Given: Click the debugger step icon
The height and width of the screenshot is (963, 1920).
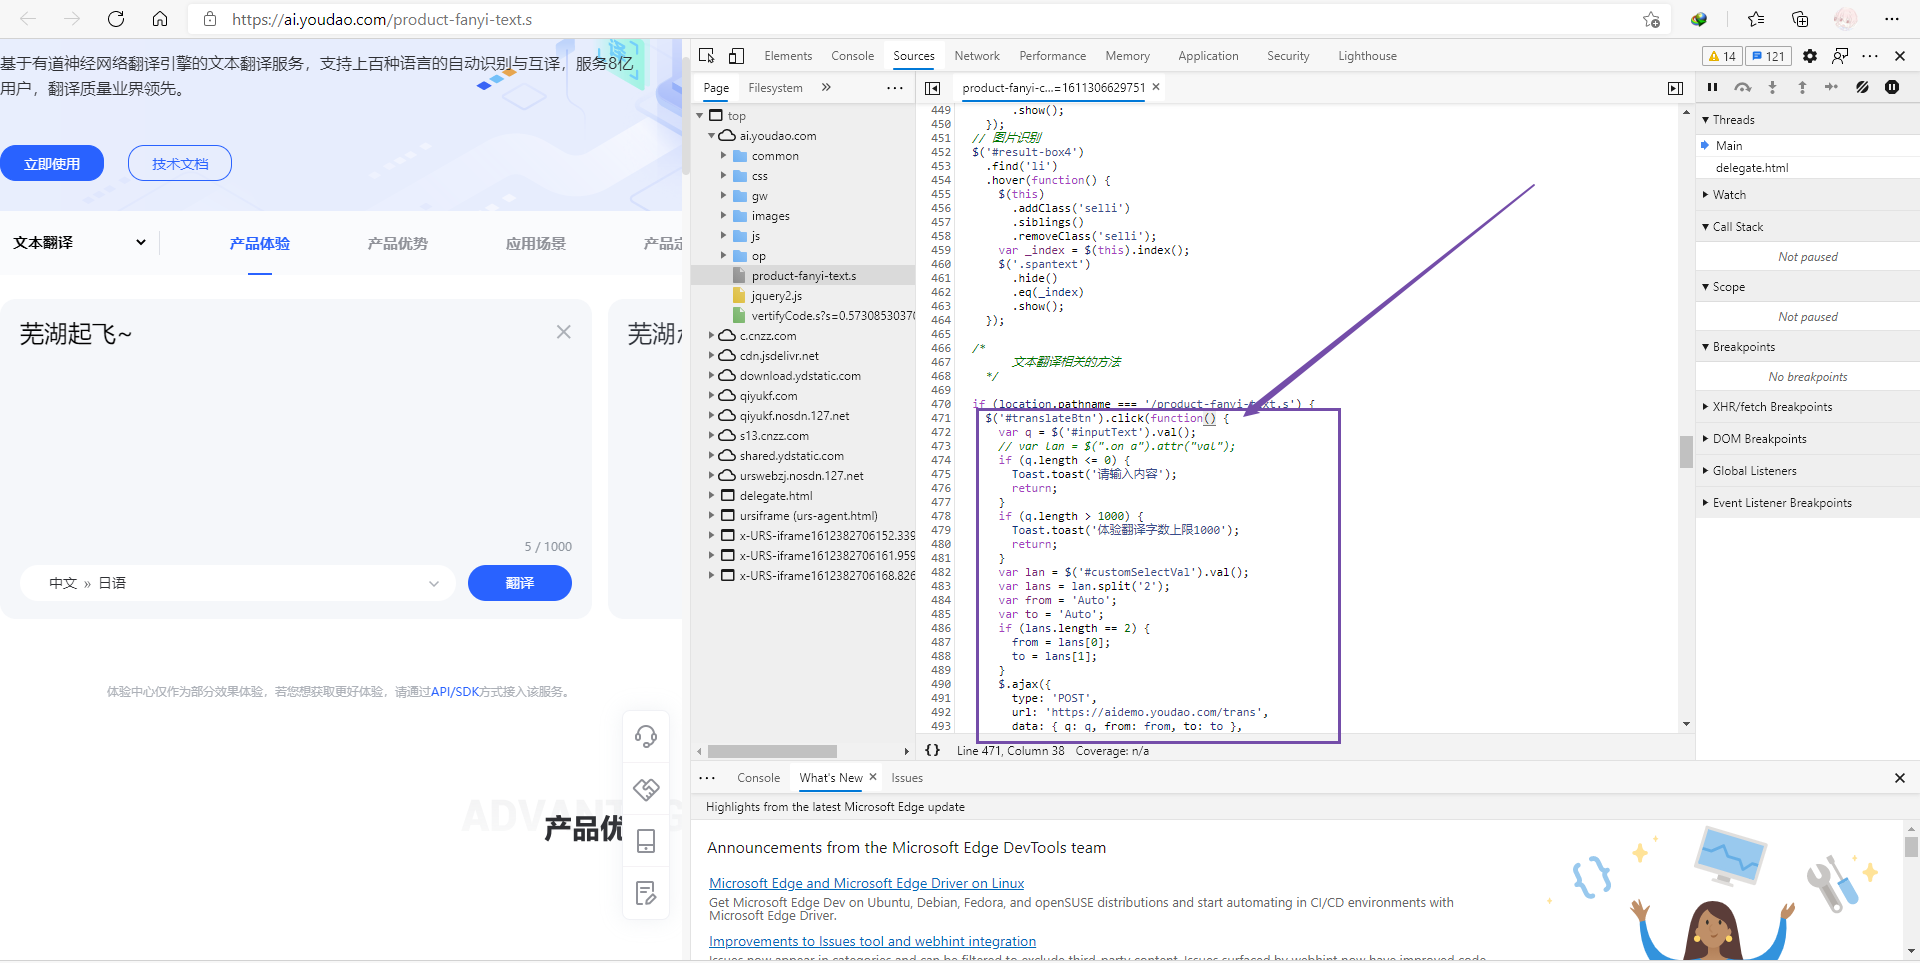Looking at the screenshot, I should (x=1832, y=87).
